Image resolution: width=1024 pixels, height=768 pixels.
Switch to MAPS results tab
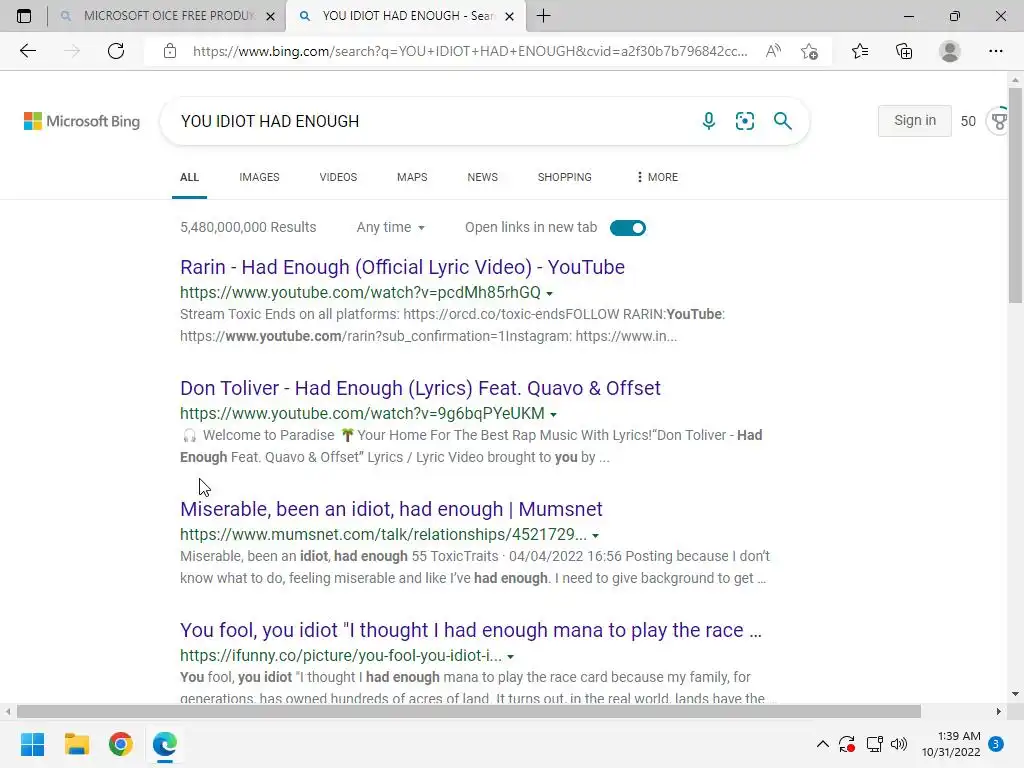click(x=412, y=177)
